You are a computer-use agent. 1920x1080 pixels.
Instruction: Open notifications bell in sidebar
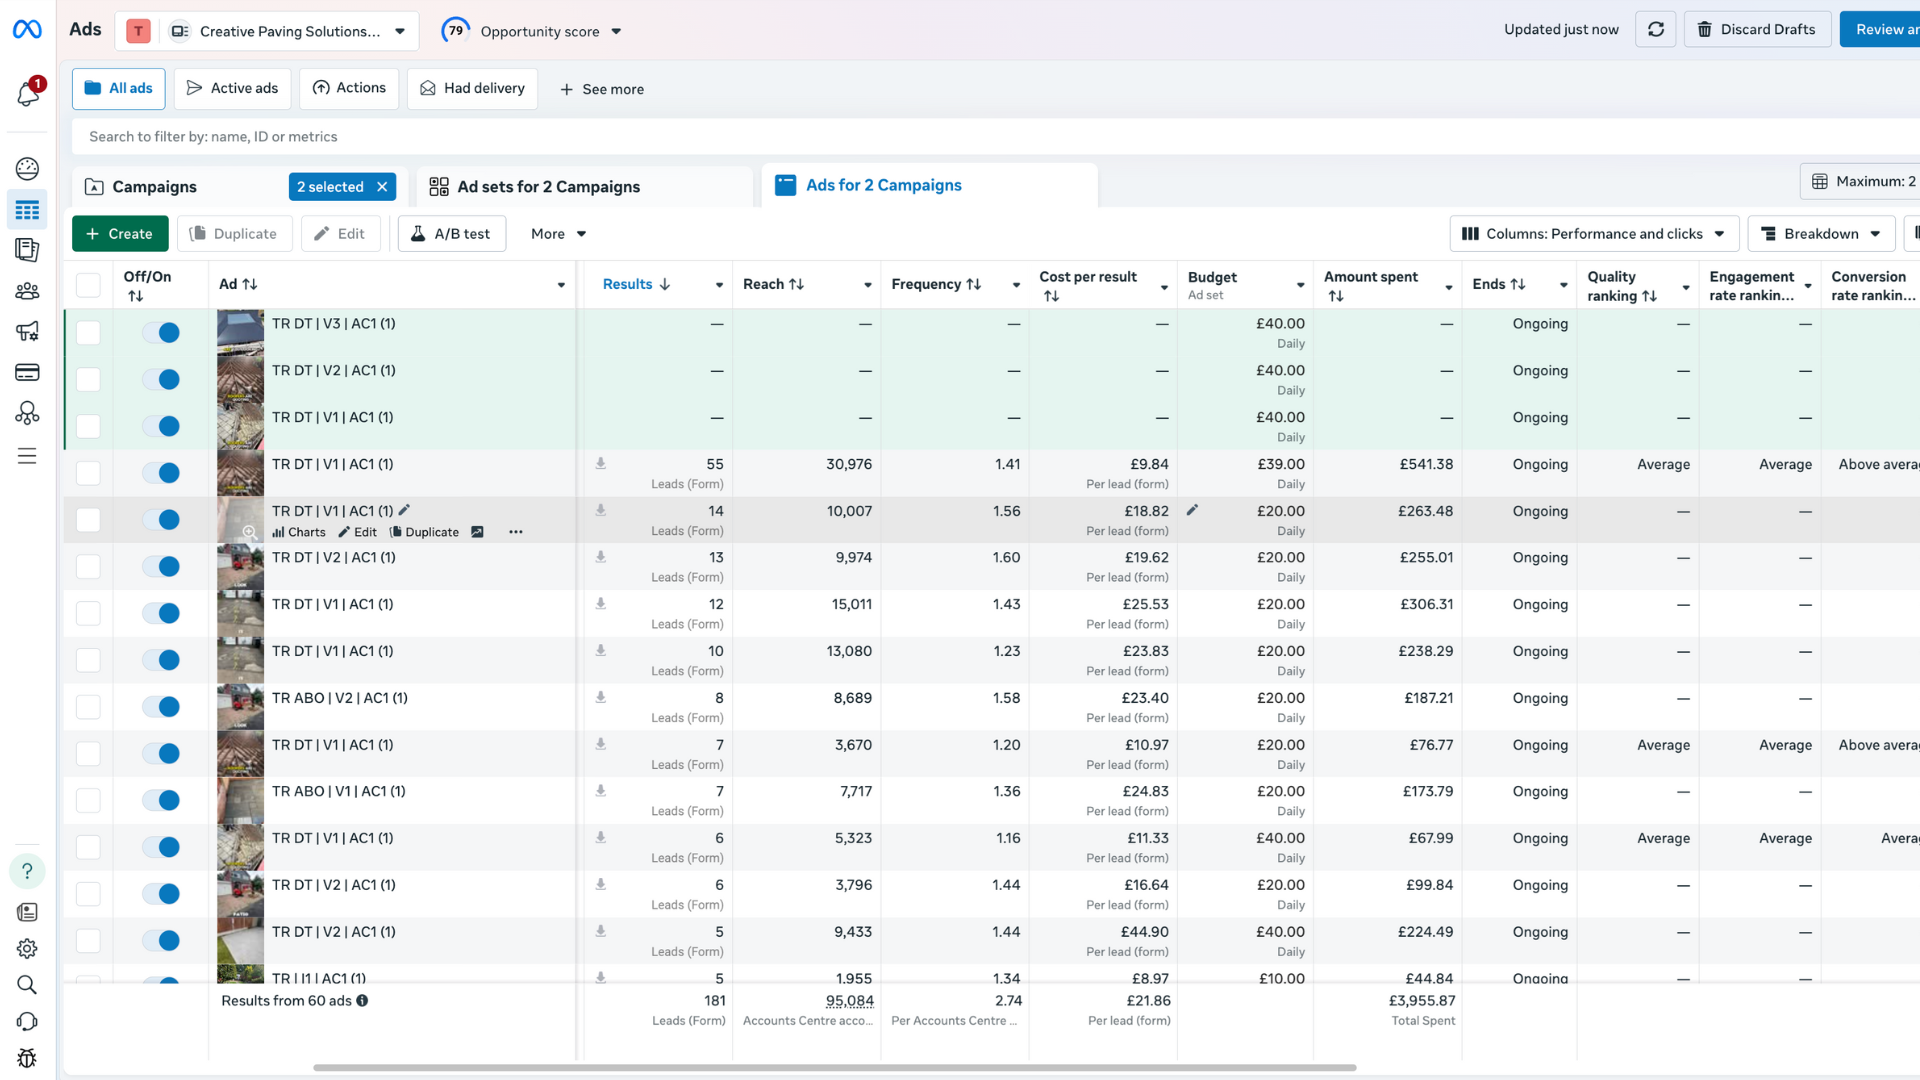pos(28,94)
